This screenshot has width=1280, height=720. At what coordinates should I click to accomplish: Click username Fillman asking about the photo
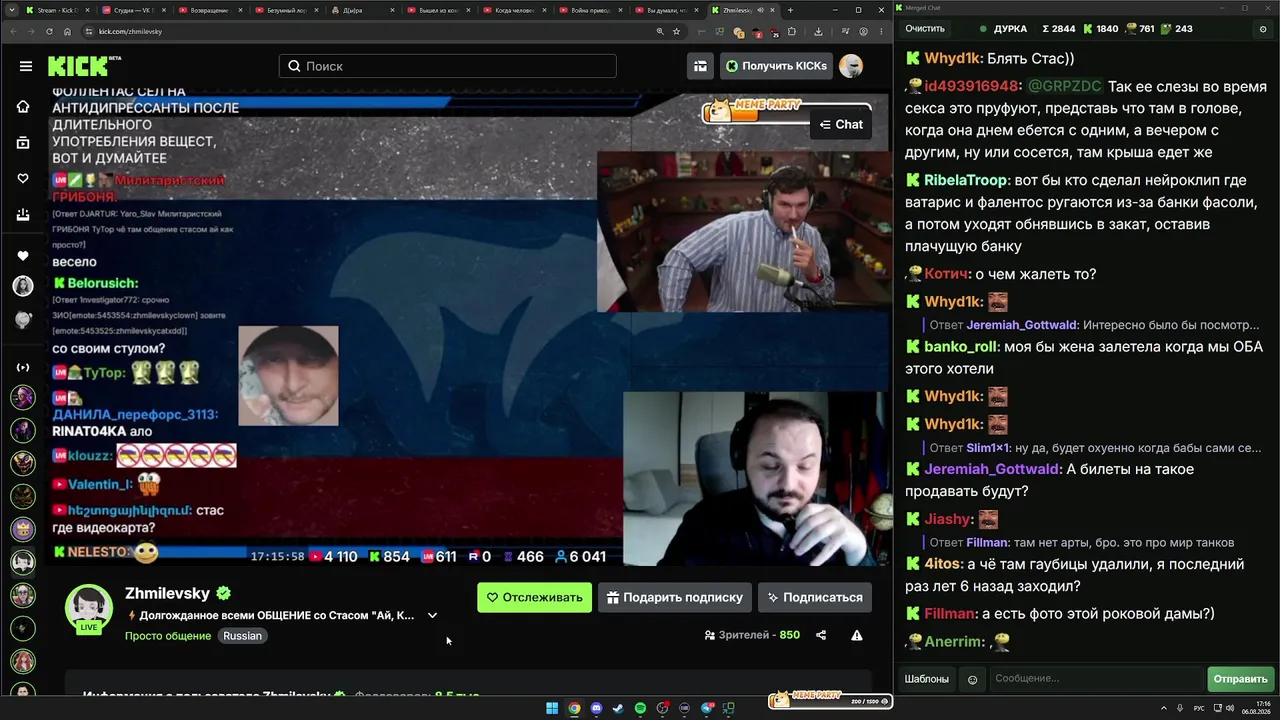(949, 613)
